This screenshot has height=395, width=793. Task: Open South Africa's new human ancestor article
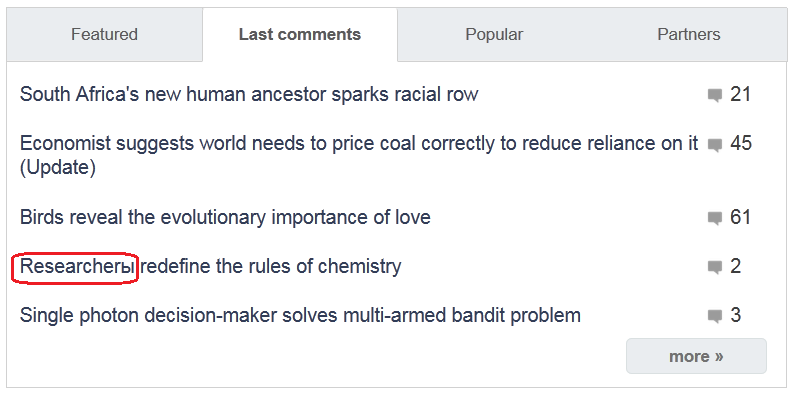(249, 94)
